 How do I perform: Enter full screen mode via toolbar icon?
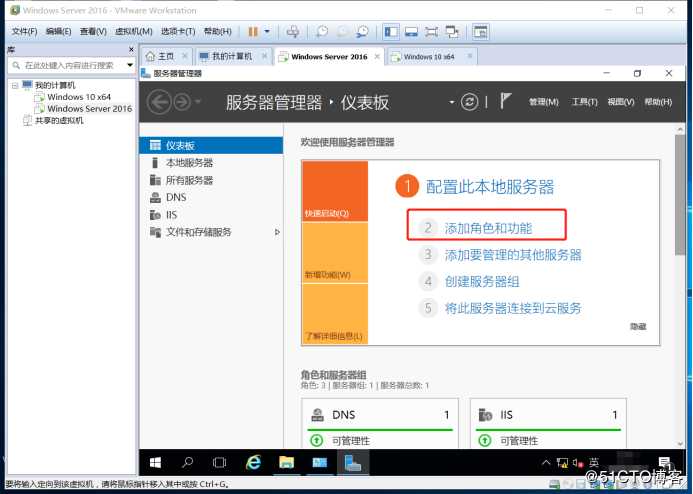[x=431, y=32]
